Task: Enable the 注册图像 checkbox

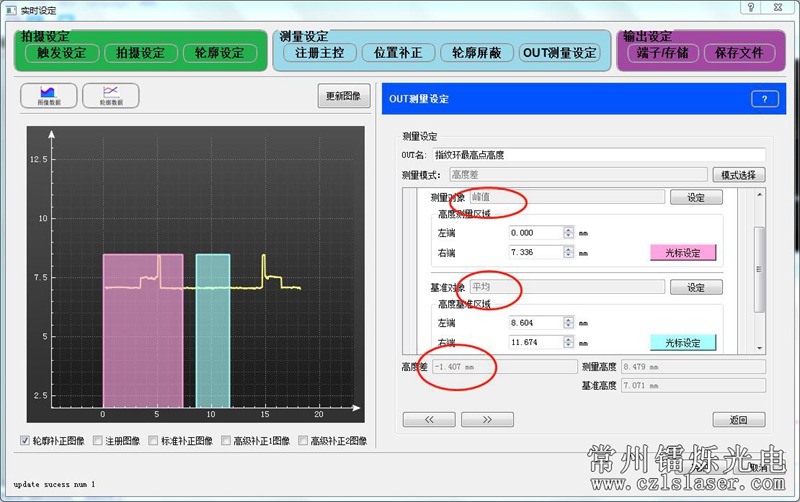Action: (98, 440)
